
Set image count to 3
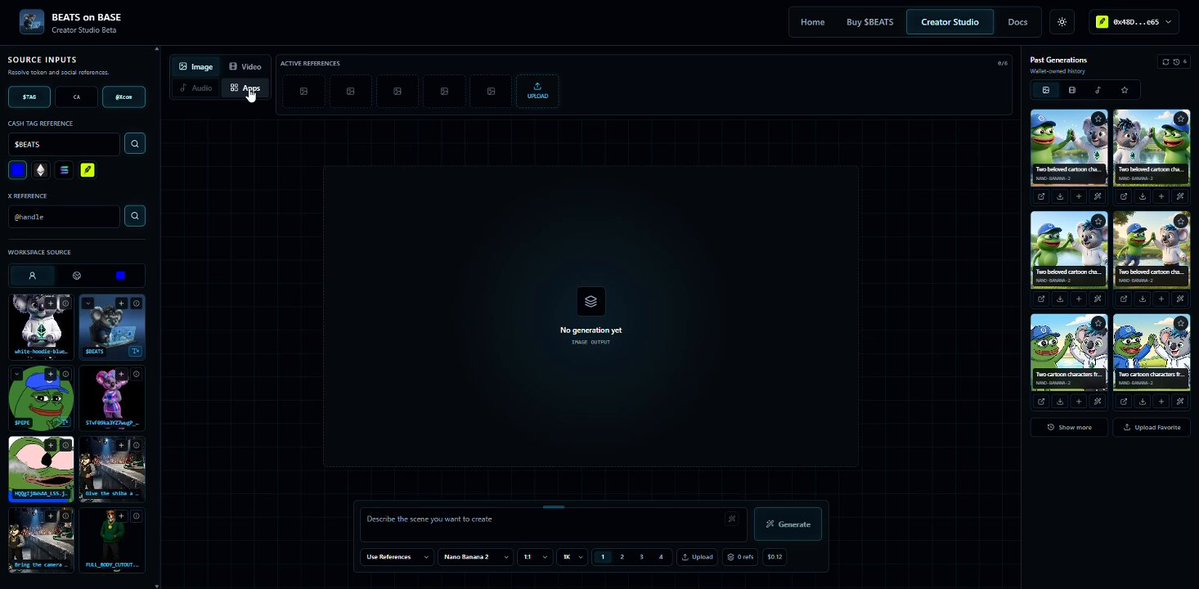[x=642, y=557]
